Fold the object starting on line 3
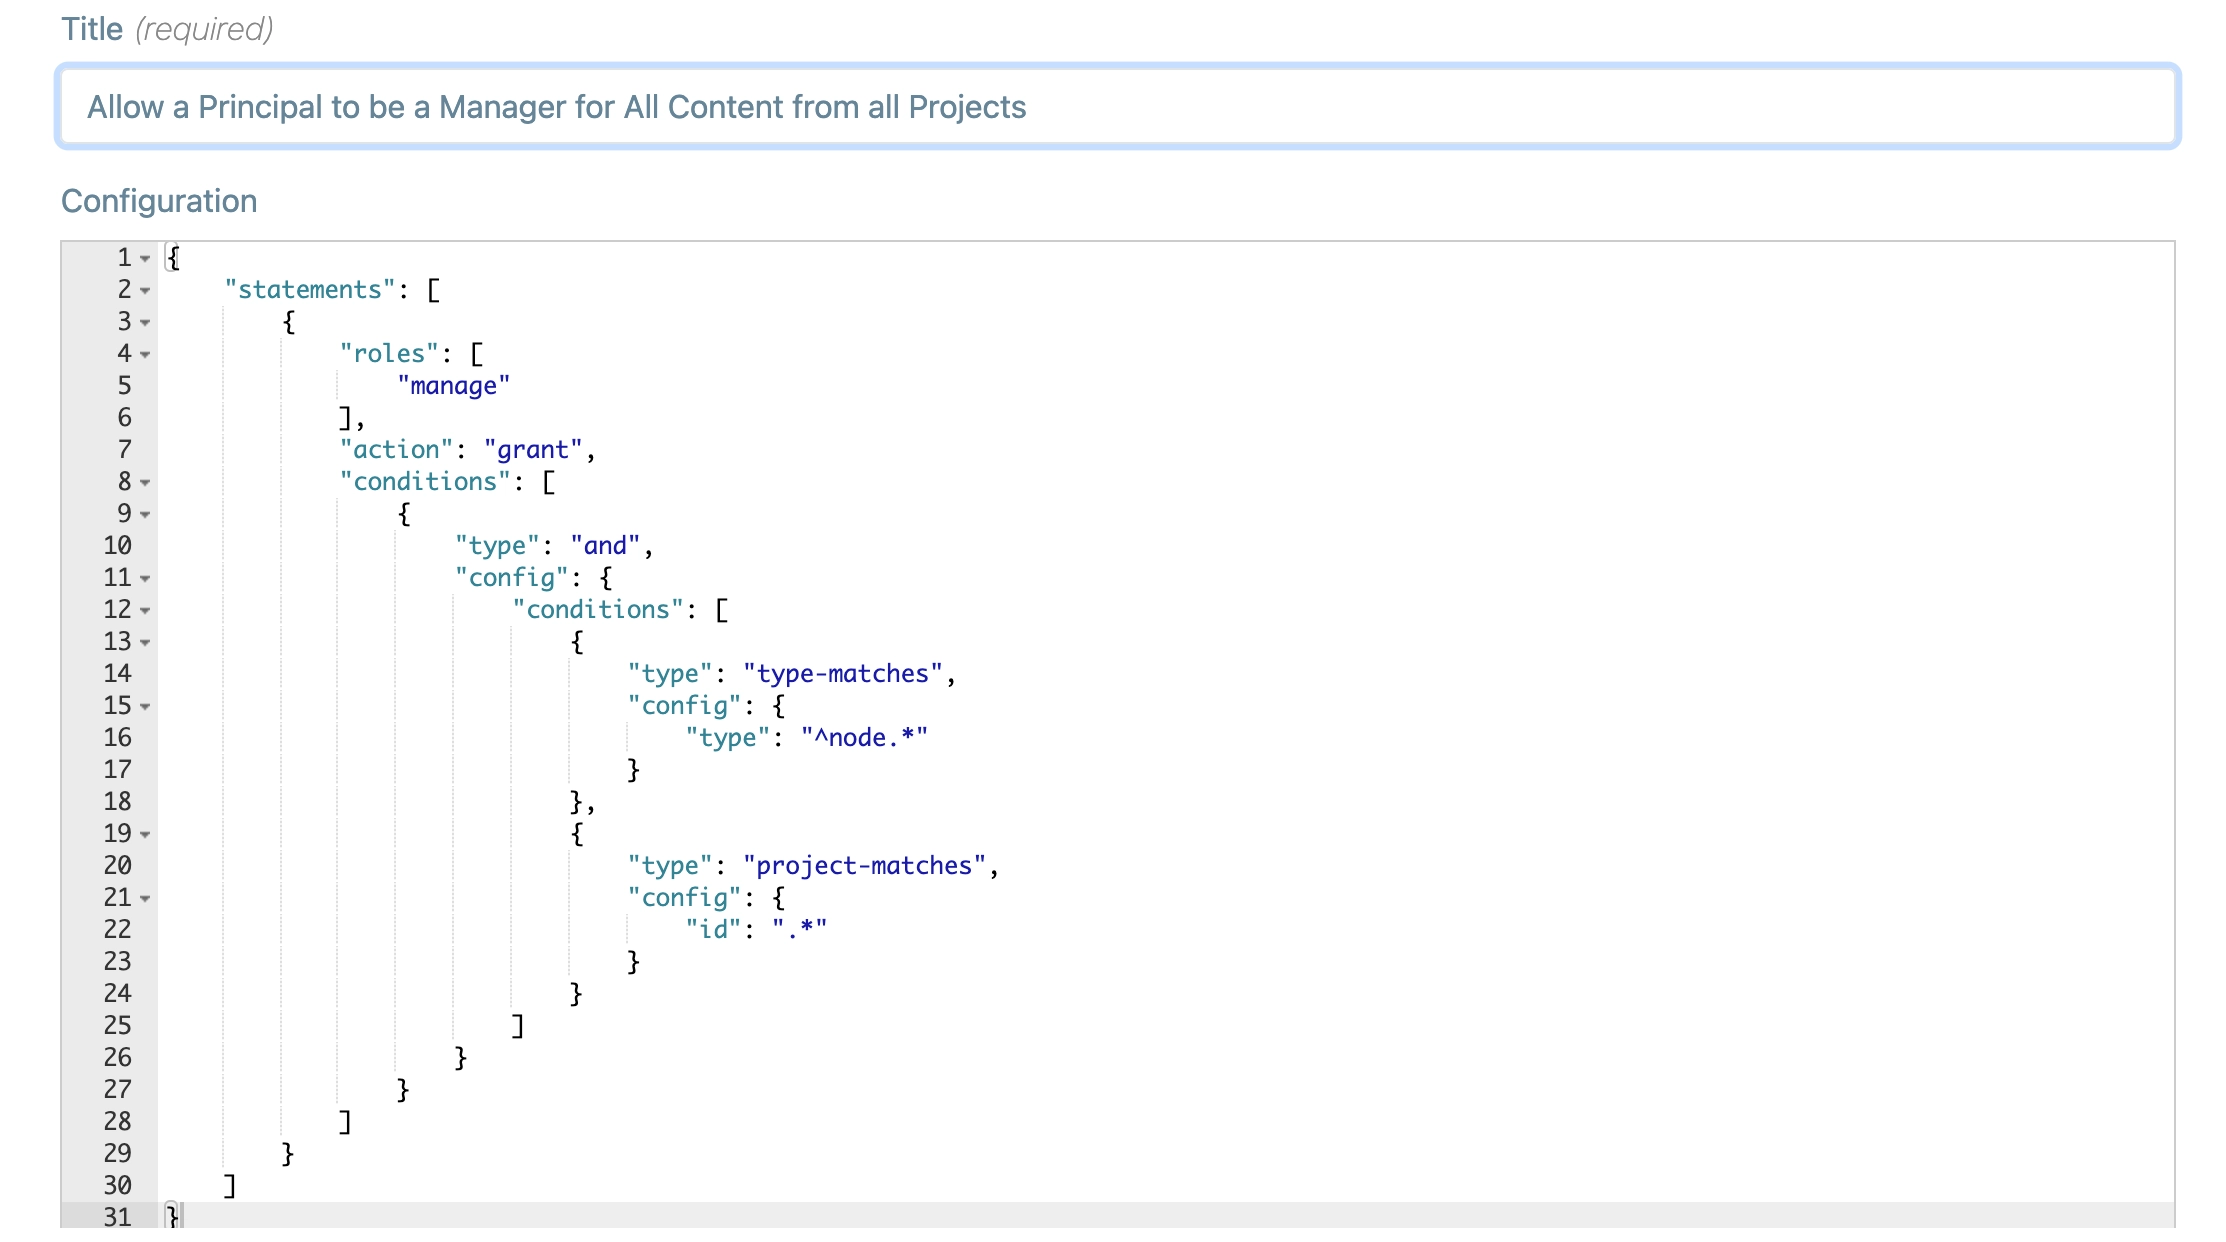 pos(145,323)
